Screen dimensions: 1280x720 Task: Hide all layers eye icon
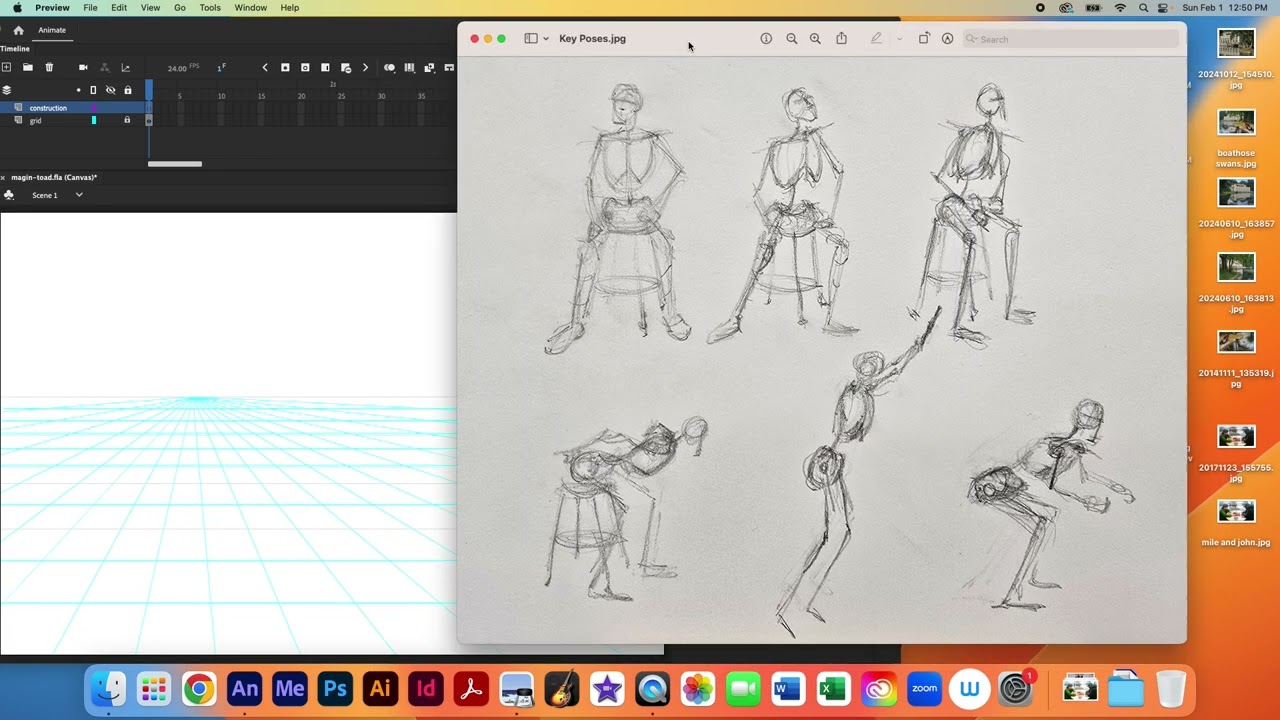pos(110,90)
